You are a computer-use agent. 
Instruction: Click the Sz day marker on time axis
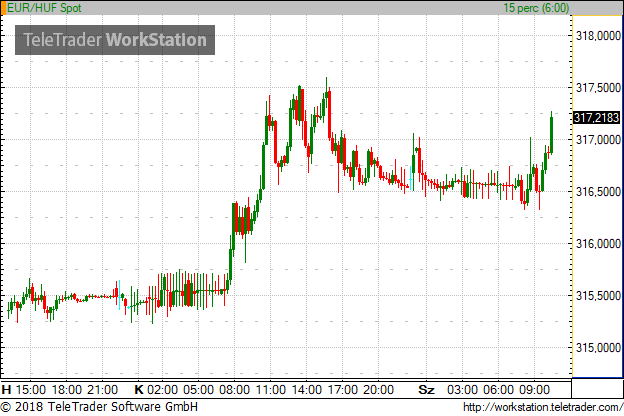[x=426, y=389]
